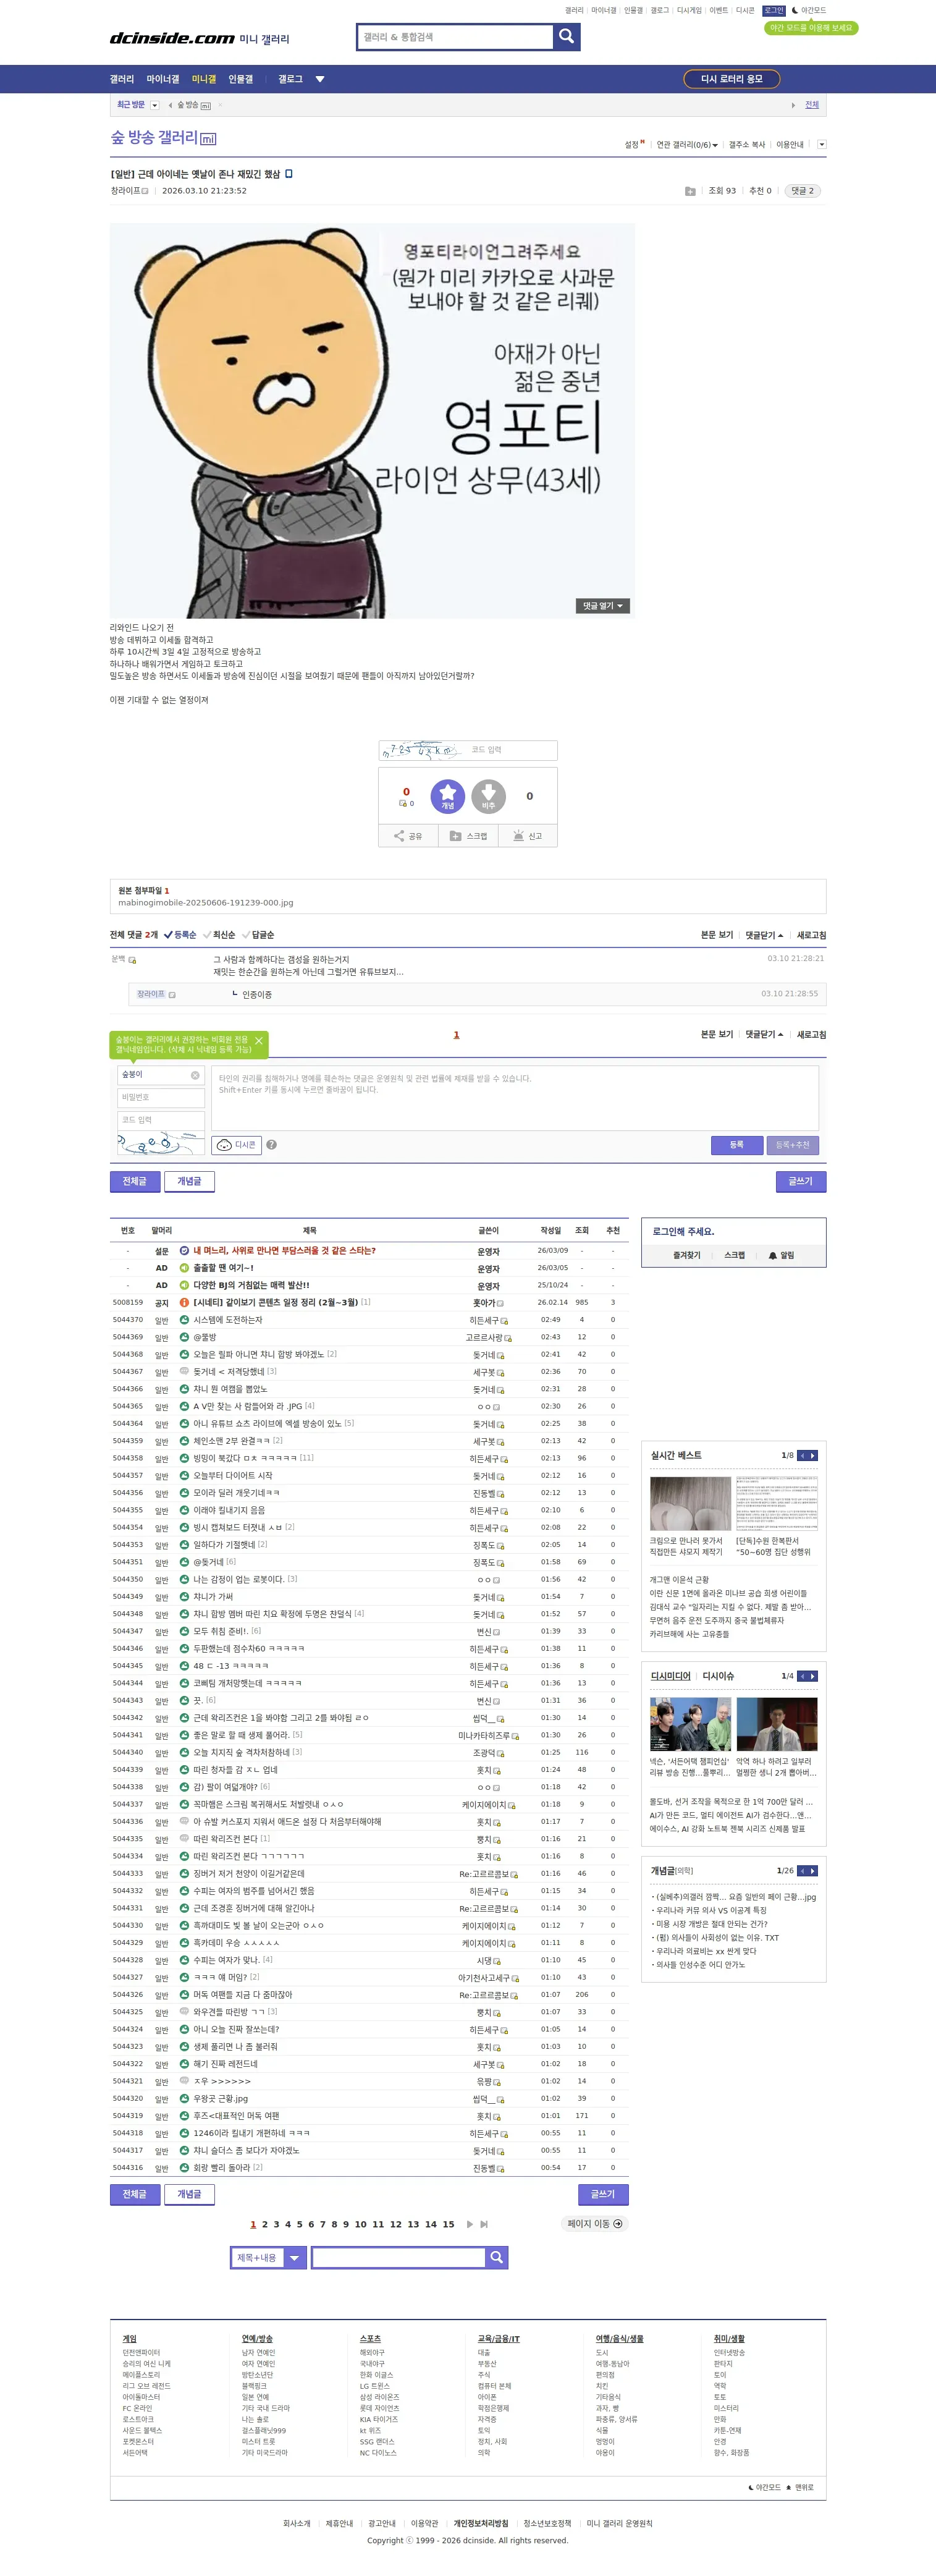The height and width of the screenshot is (2576, 936).
Task: Collapse comments with the upper 댓글닫기 toggle
Action: coord(764,935)
